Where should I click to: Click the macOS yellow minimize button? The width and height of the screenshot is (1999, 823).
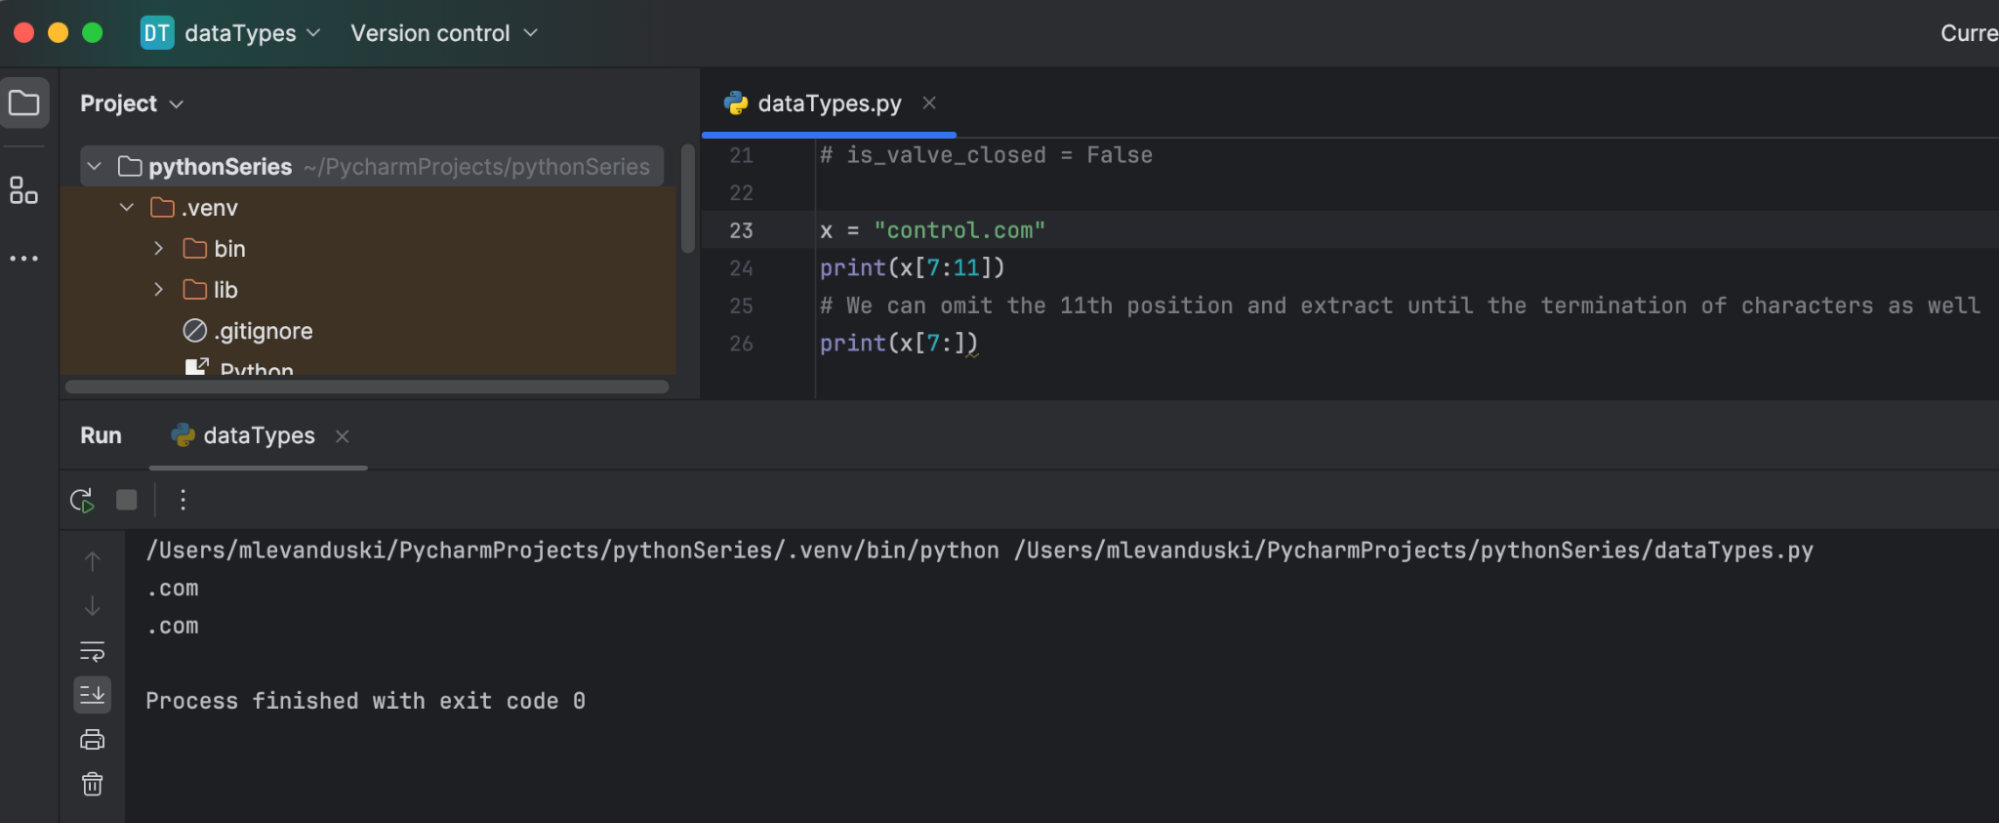58,33
